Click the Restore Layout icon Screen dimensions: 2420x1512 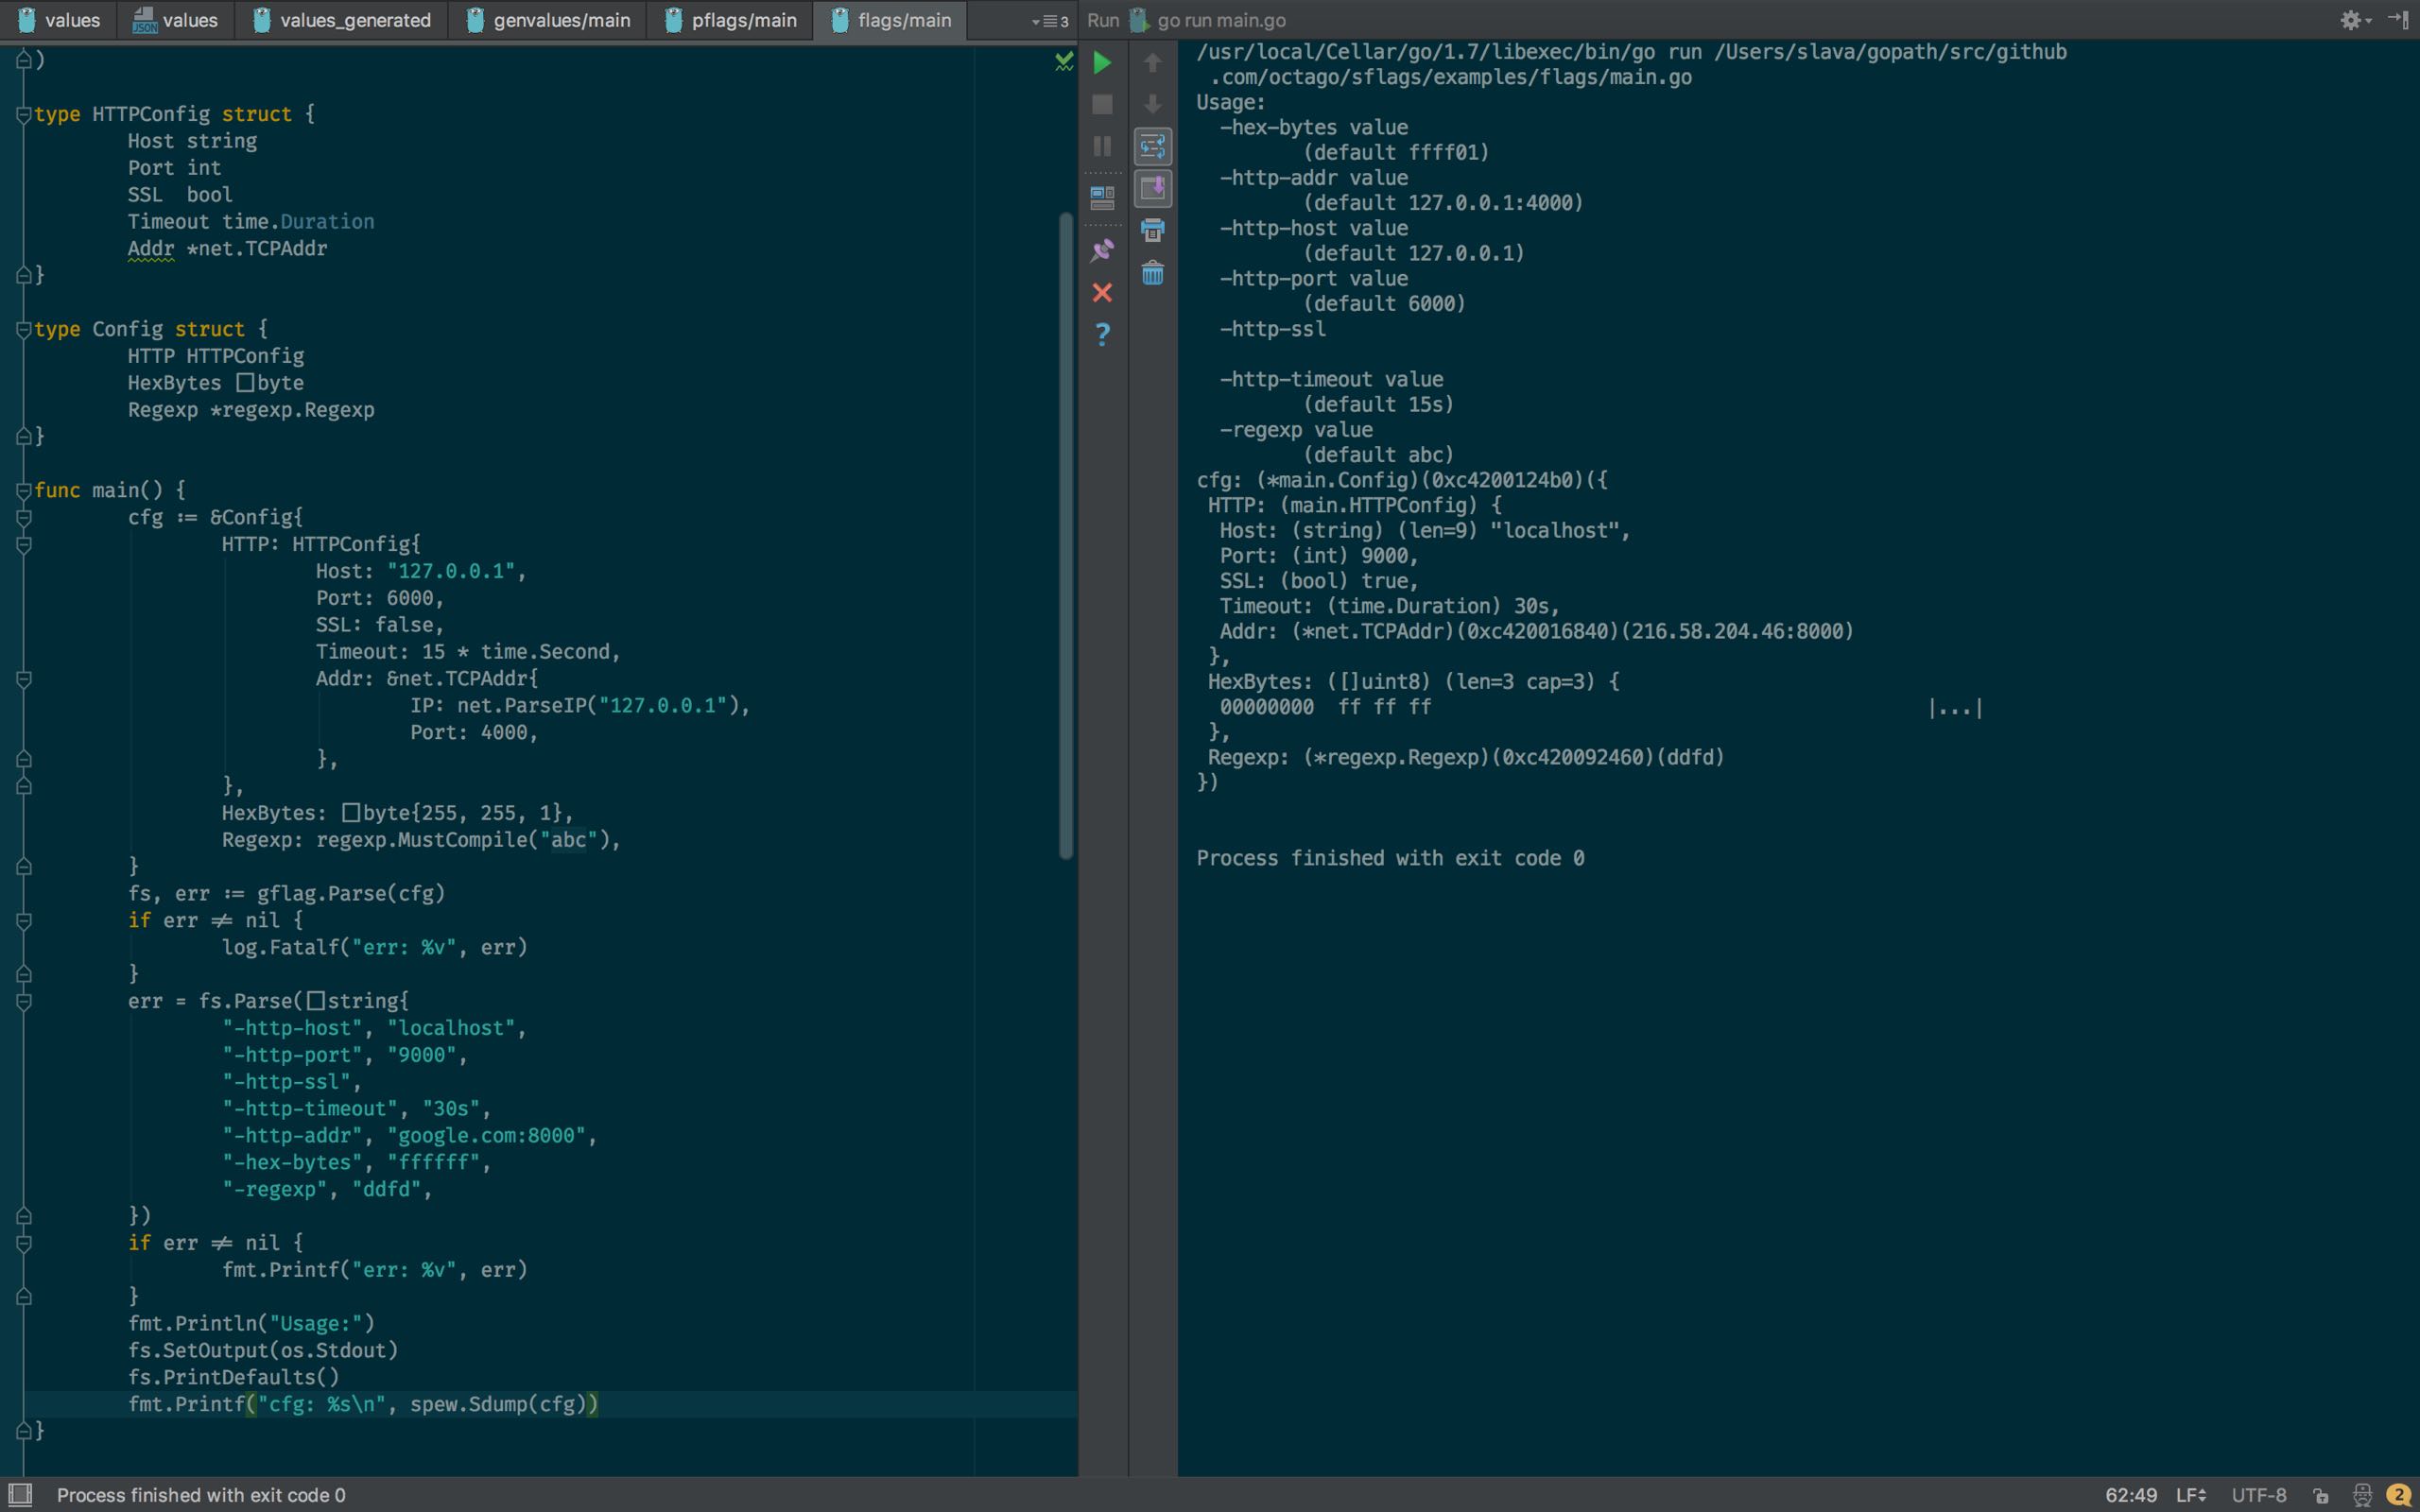tap(1102, 197)
